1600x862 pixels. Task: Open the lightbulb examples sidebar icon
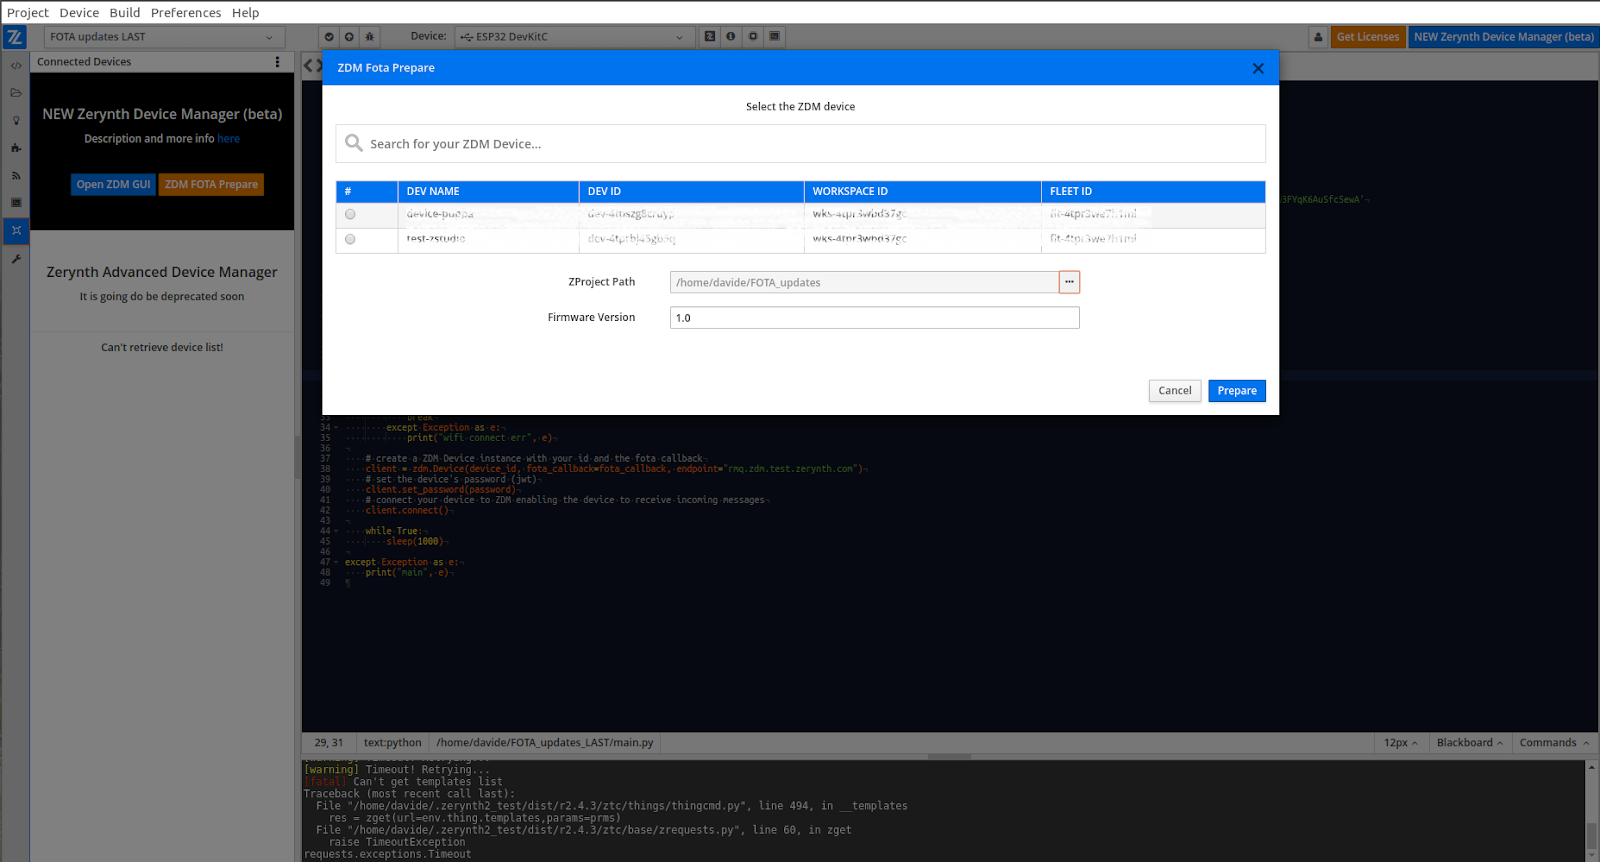tap(15, 120)
